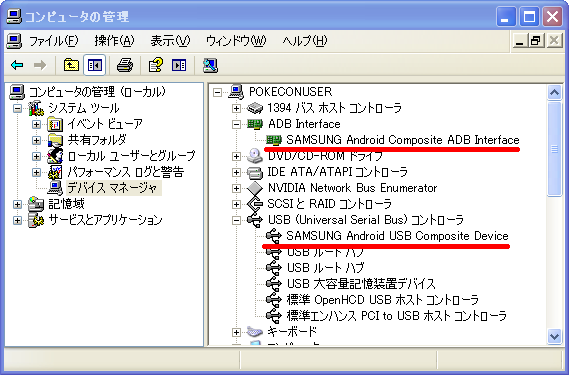
Task: Collapse the USB (Universal Serial Bus) コントローラ node
Action: click(x=236, y=220)
